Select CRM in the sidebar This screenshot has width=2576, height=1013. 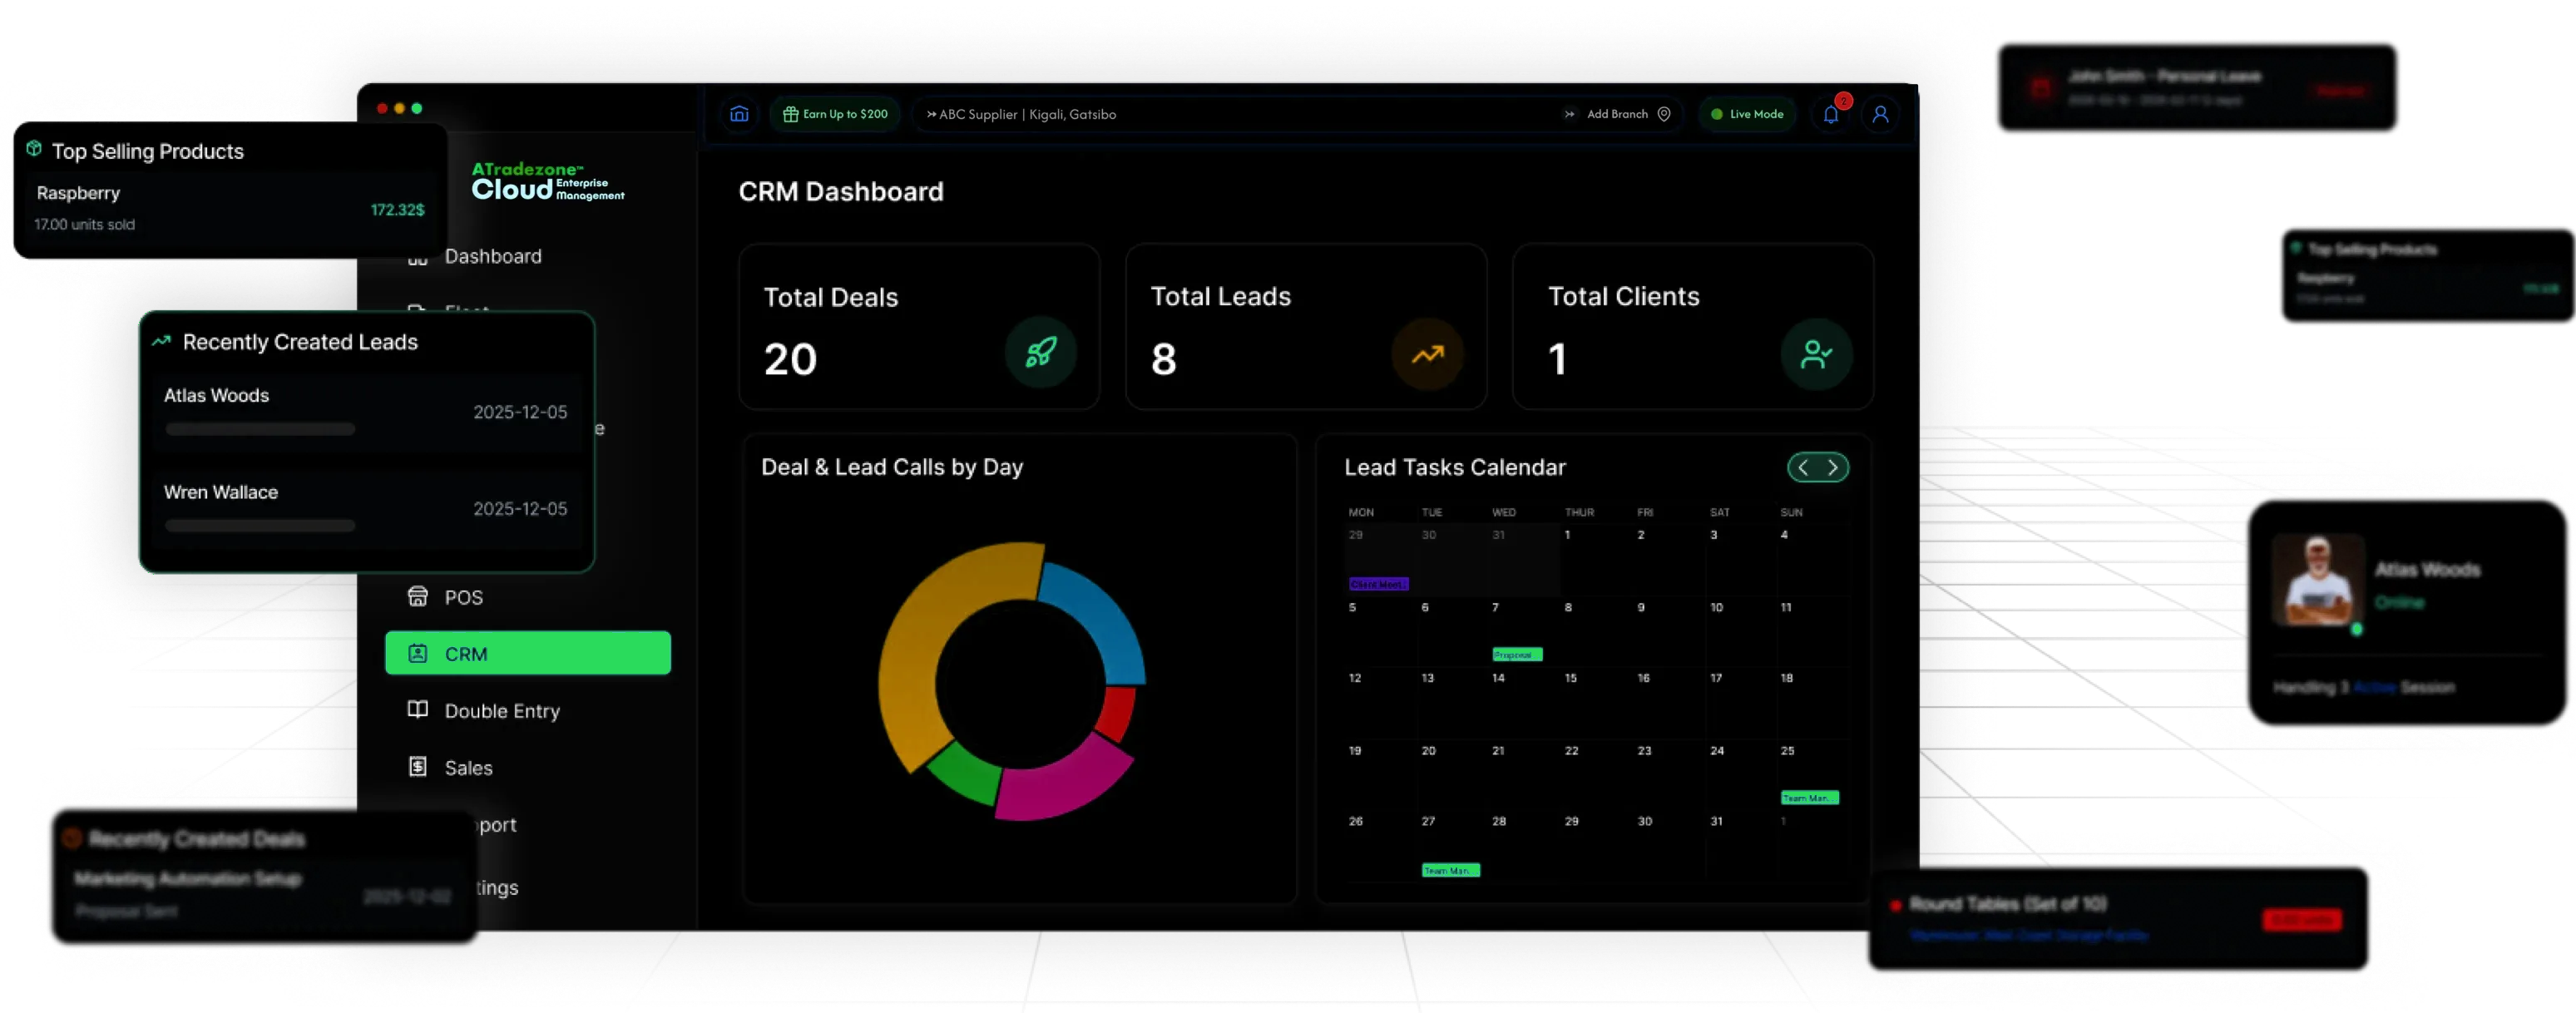pyautogui.click(x=528, y=653)
